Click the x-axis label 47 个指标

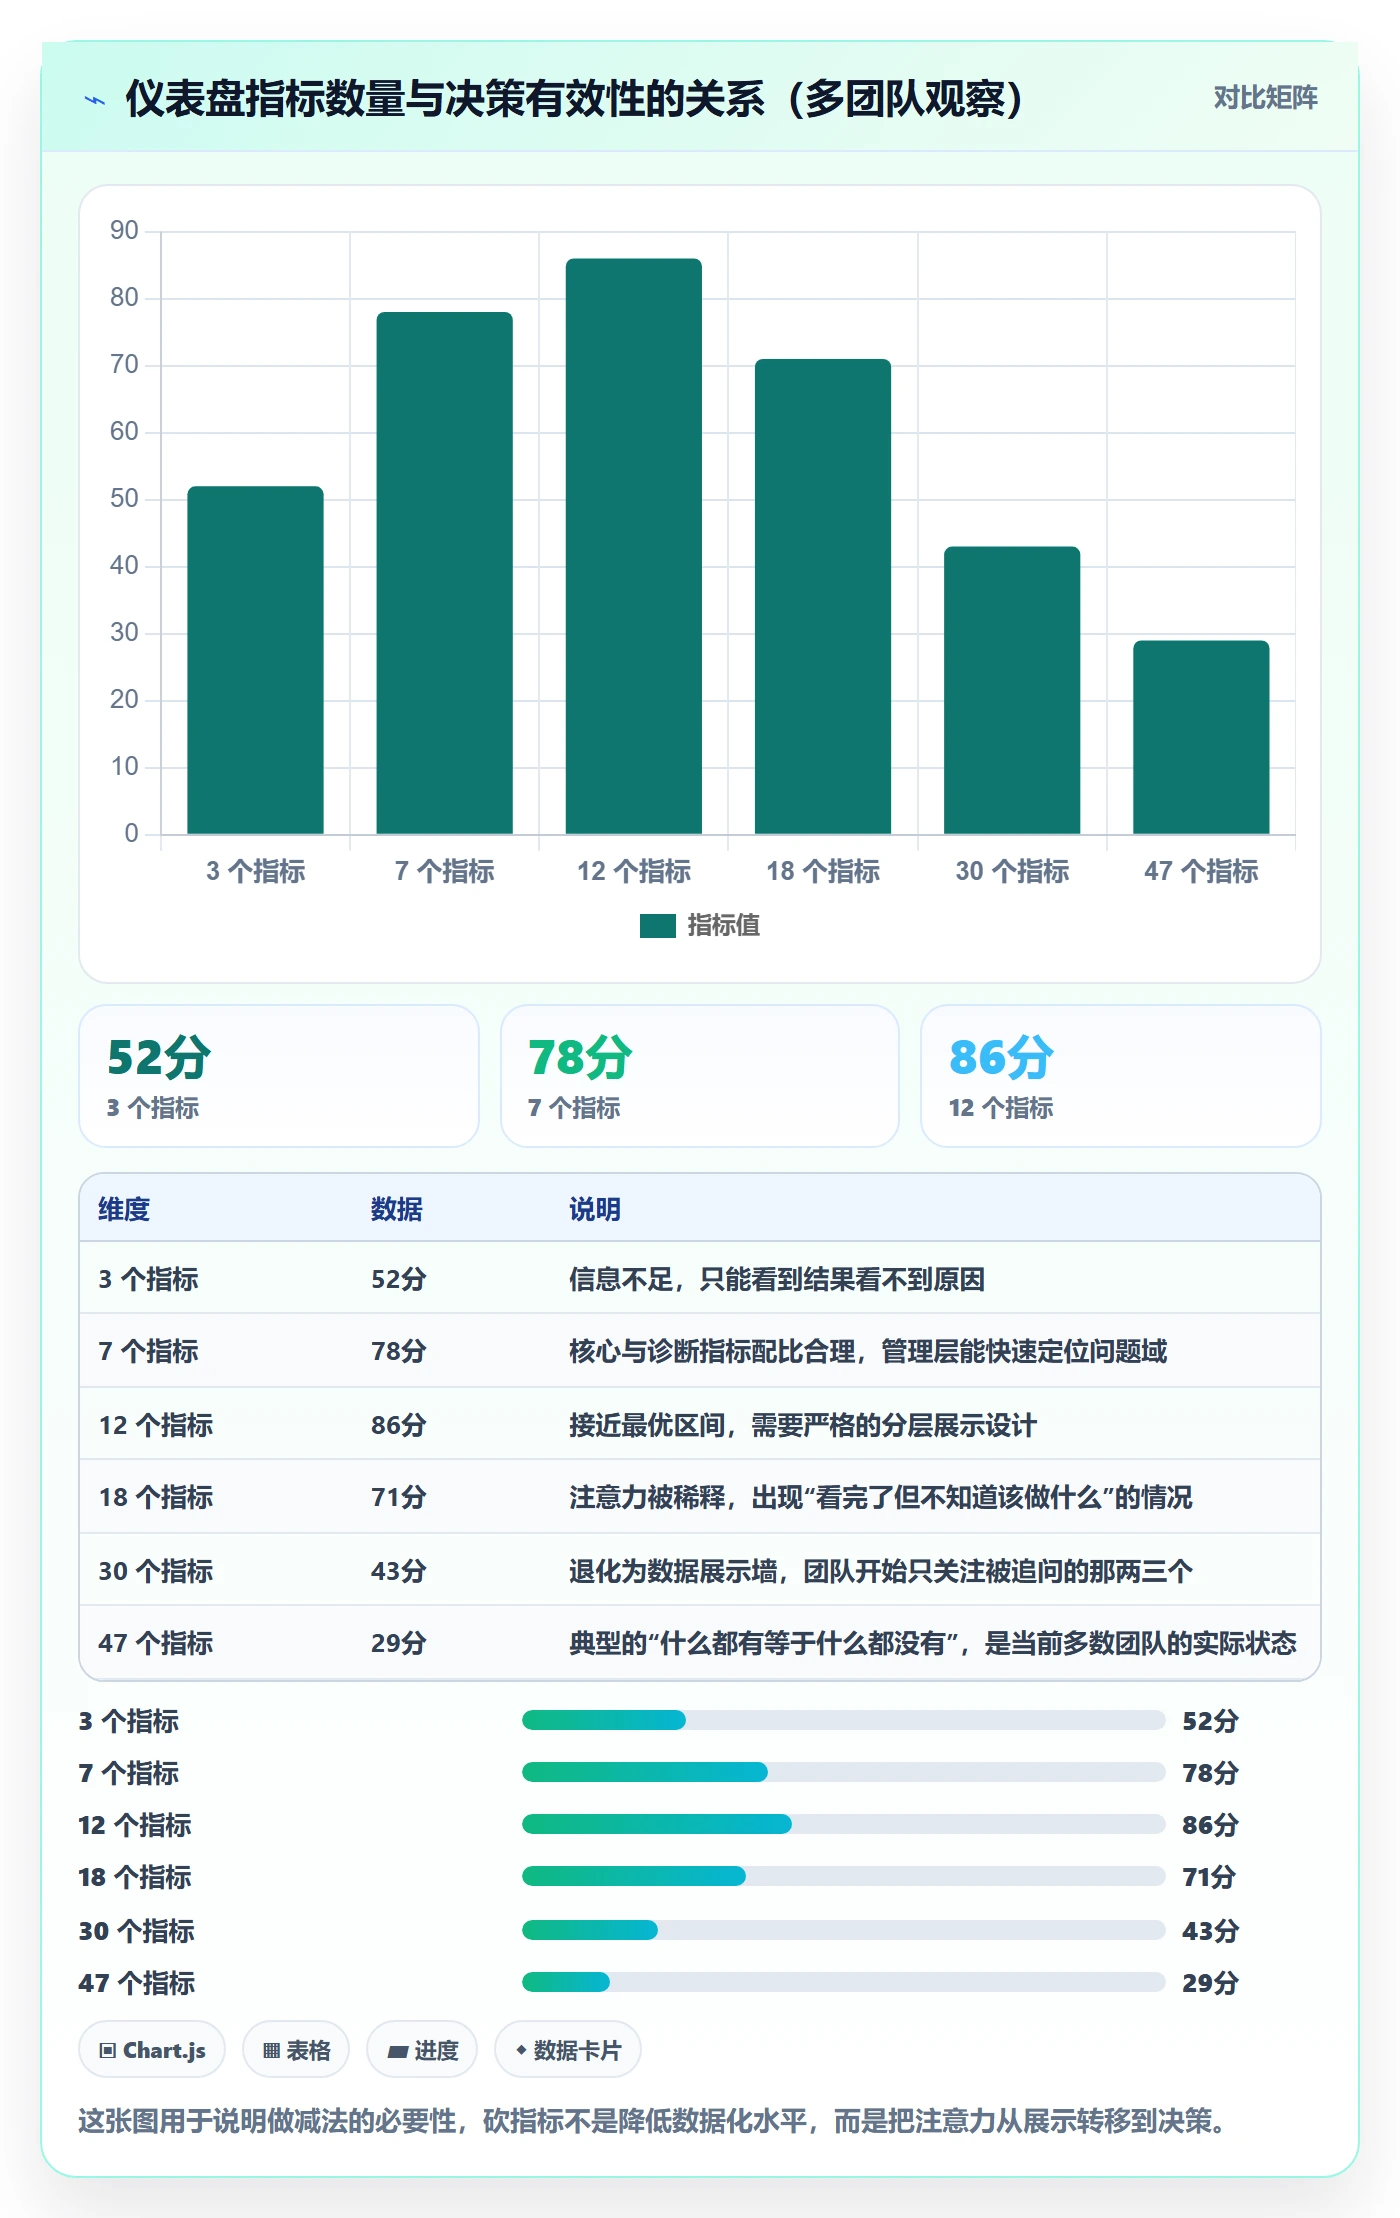1201,871
